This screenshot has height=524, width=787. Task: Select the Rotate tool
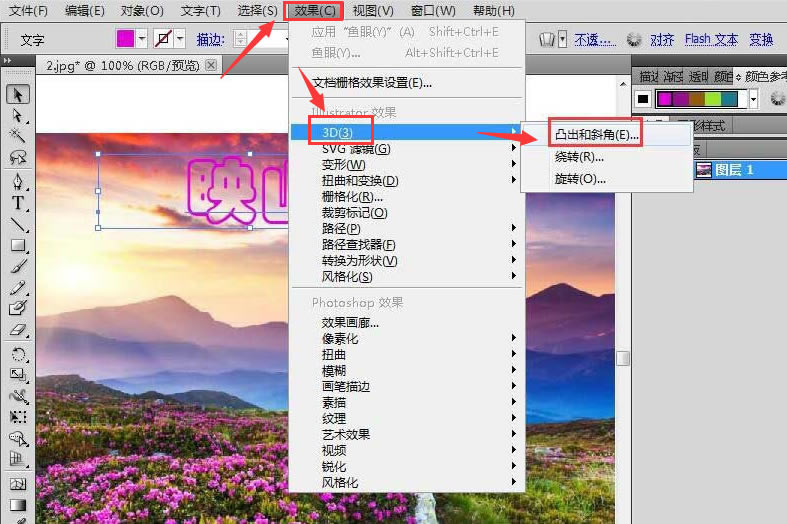click(x=18, y=354)
